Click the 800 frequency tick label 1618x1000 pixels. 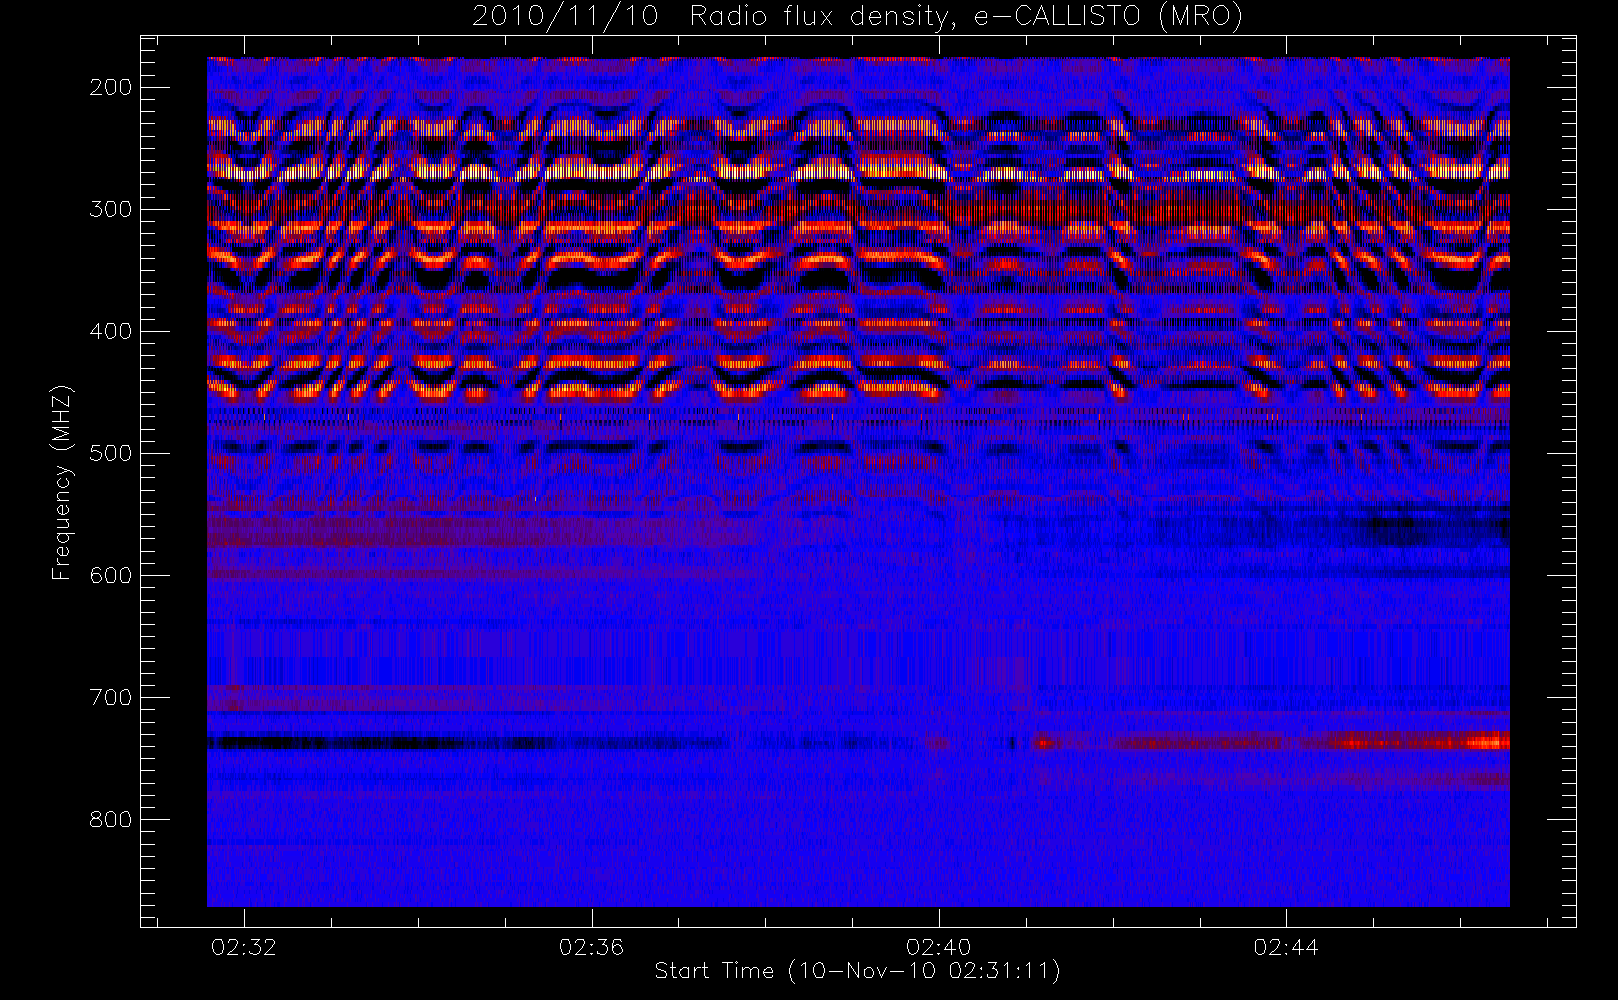tap(111, 819)
